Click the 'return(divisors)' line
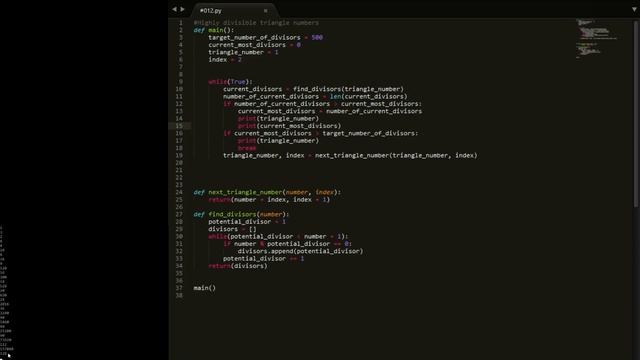640x360 pixels. tap(238, 266)
